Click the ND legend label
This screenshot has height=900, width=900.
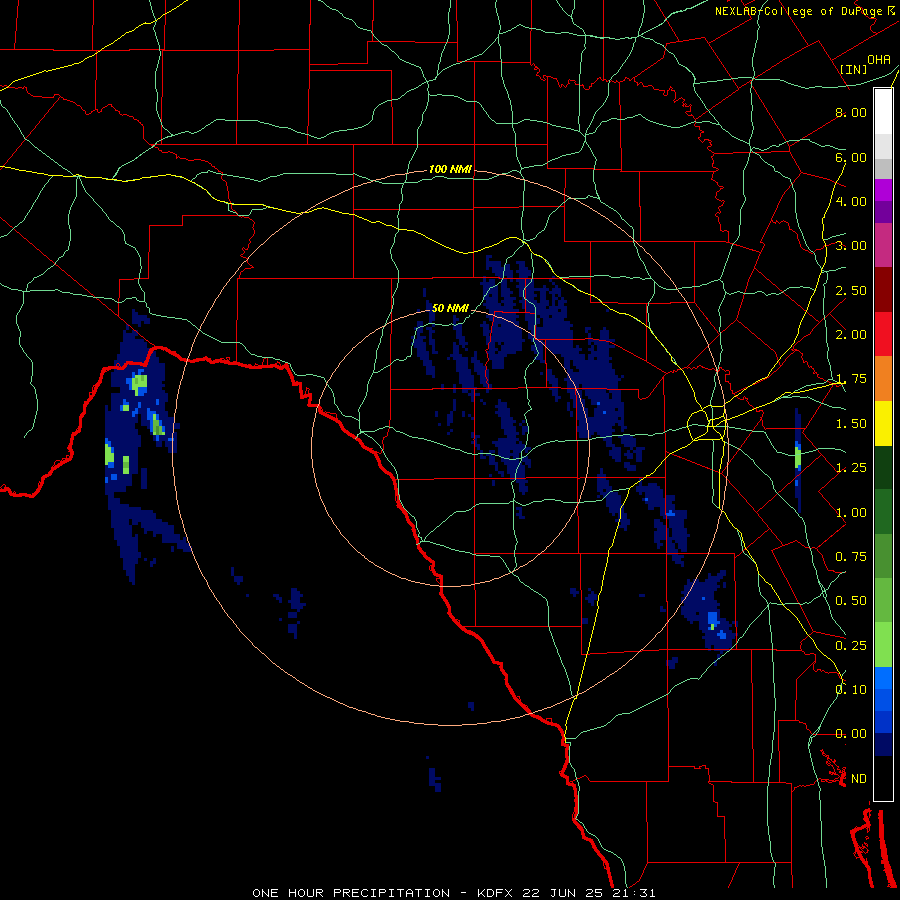[859, 779]
